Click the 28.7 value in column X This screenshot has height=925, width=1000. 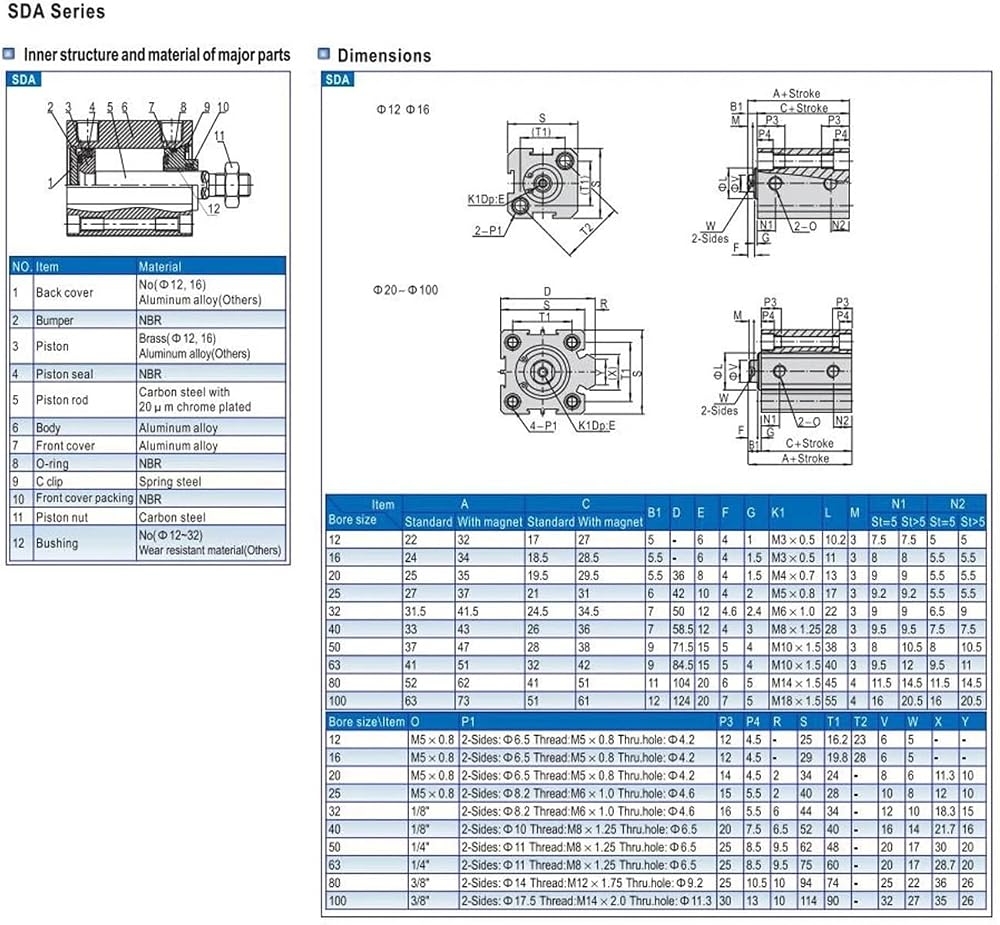click(945, 865)
